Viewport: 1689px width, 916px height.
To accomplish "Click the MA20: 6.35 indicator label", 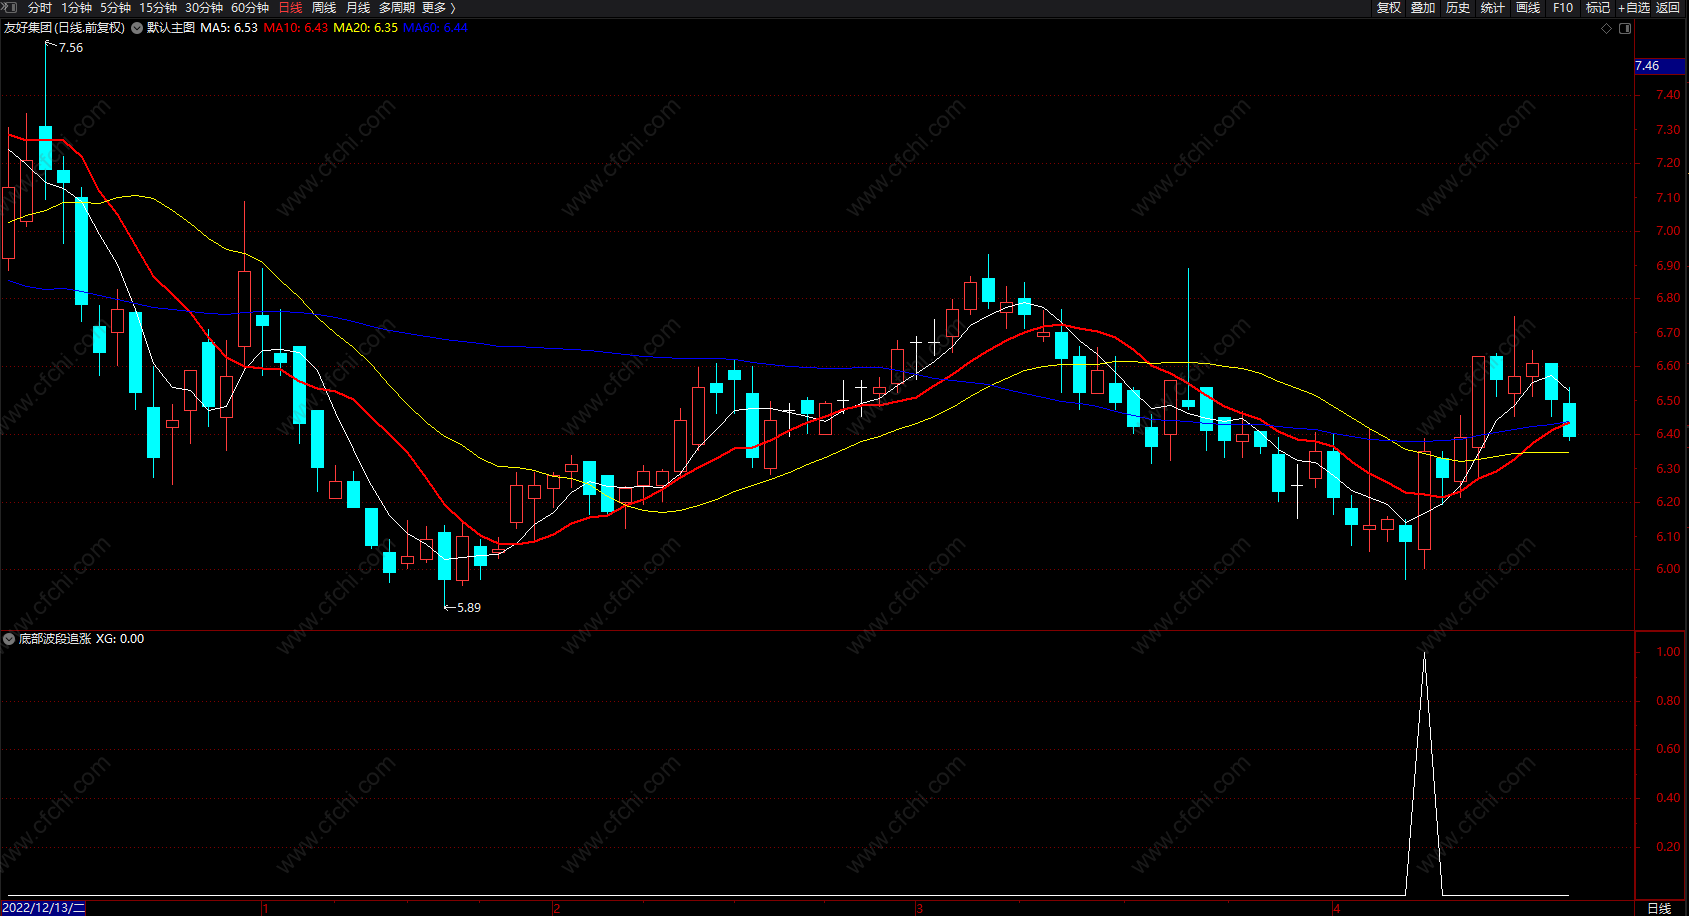I will (x=366, y=28).
